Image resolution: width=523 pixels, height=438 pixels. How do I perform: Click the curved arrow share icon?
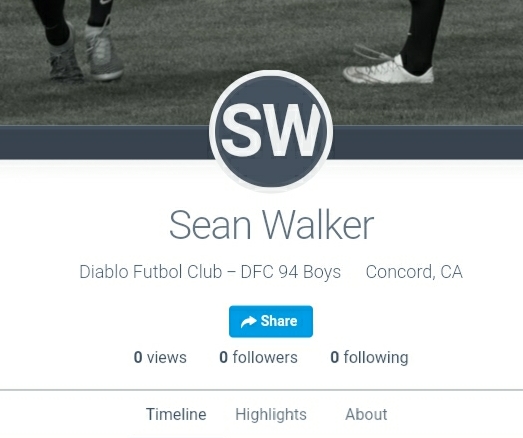point(248,322)
